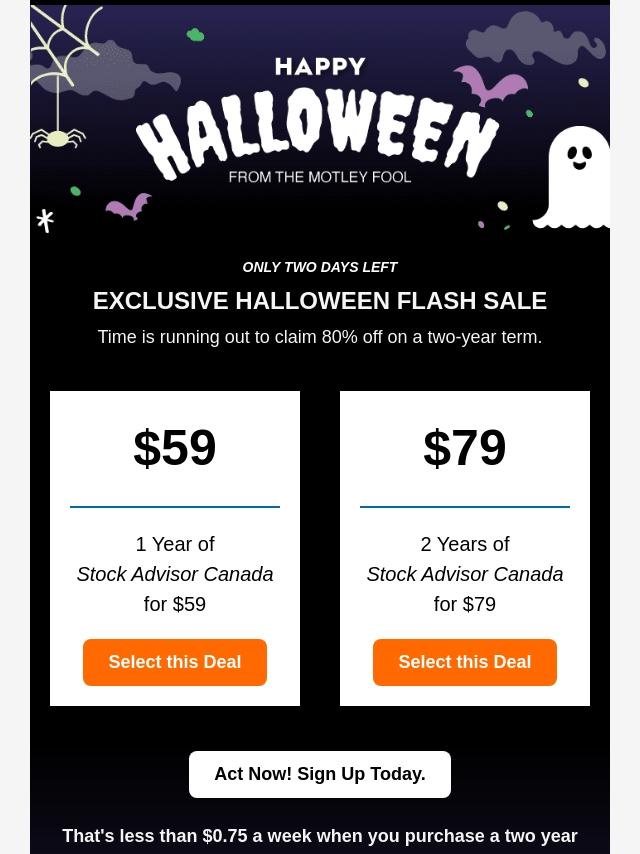Click the spider hanging from the web
The height and width of the screenshot is (854, 640).
(x=57, y=138)
